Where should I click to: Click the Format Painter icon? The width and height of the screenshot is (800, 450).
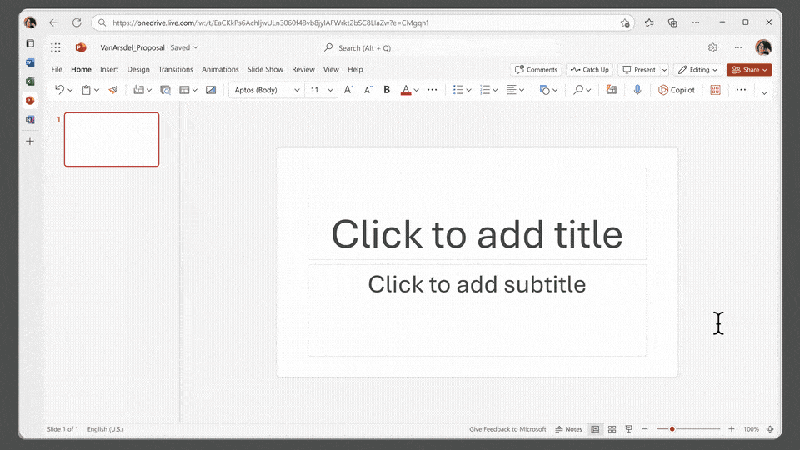(112, 90)
